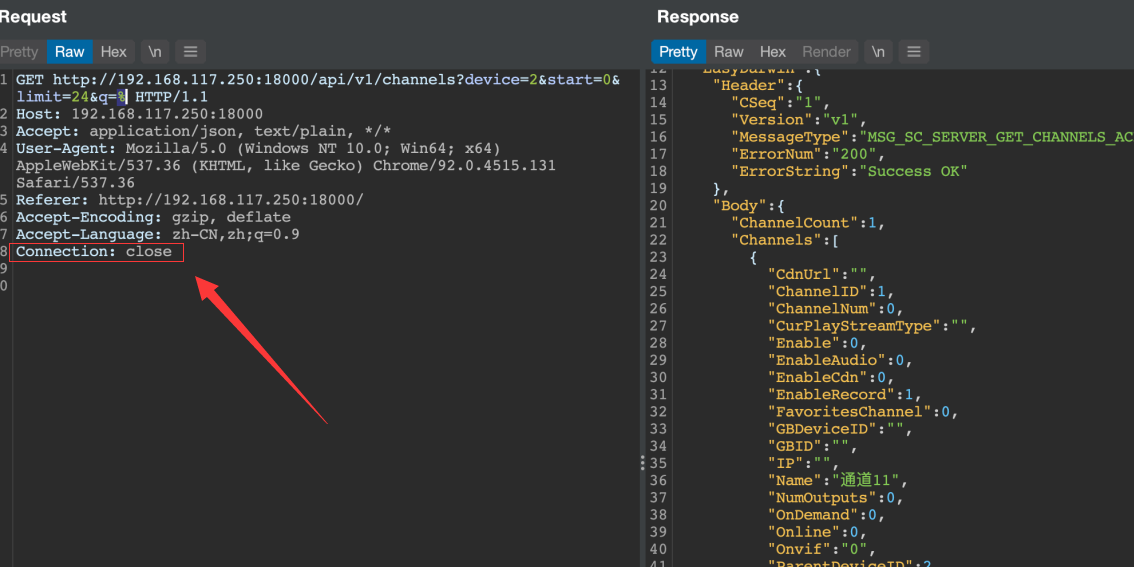Open the Request panel hamburger menu
1134x567 pixels.
pyautogui.click(x=191, y=52)
